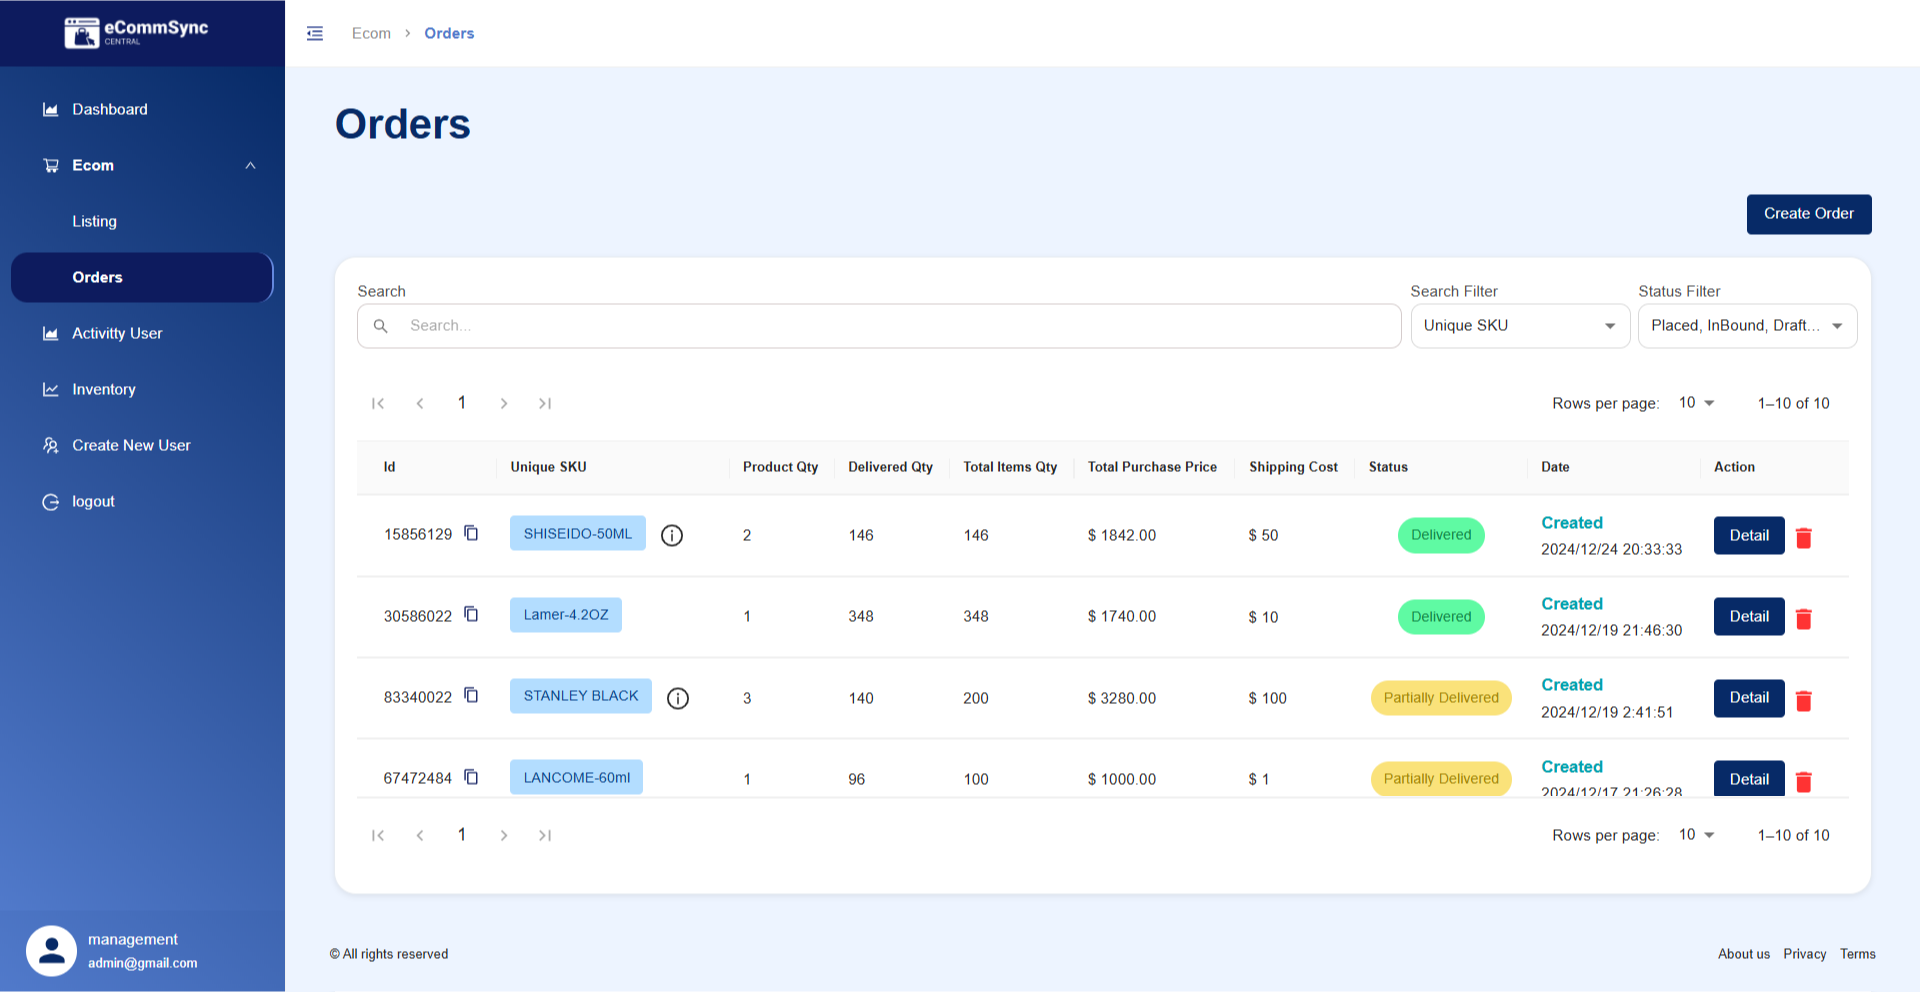
Task: Click the Unique SKU column header
Action: (548, 467)
